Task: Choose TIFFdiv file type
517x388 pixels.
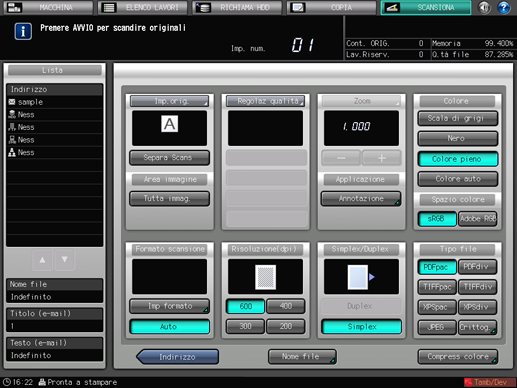Action: [478, 287]
